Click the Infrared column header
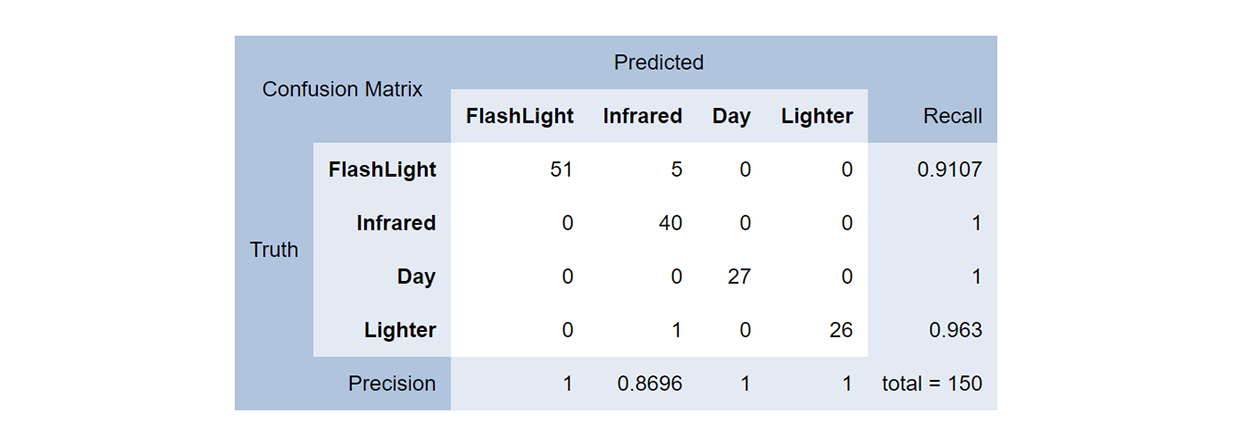 coord(642,116)
